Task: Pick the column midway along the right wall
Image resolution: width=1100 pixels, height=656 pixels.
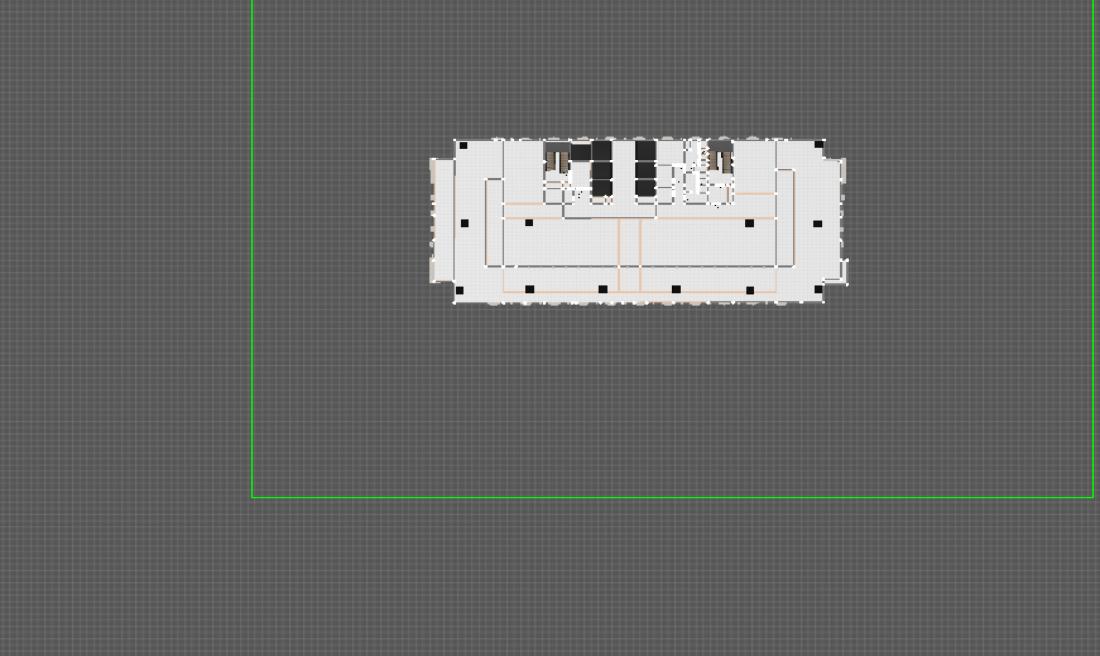Action: coord(817,224)
